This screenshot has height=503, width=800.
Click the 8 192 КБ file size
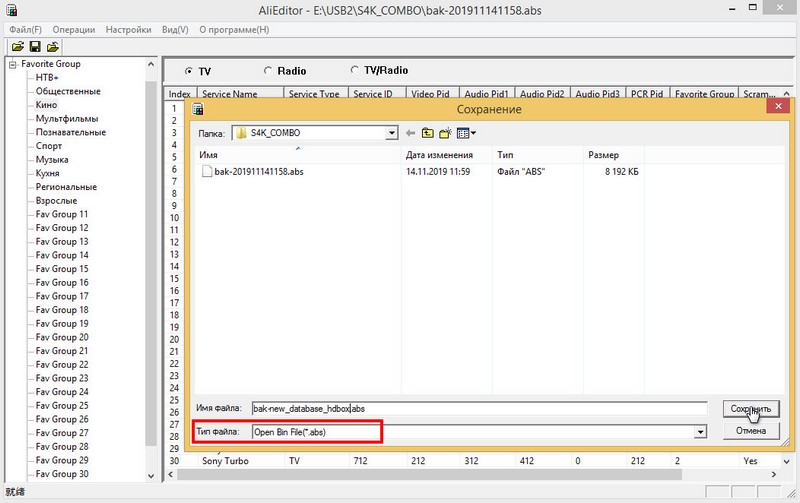click(621, 172)
